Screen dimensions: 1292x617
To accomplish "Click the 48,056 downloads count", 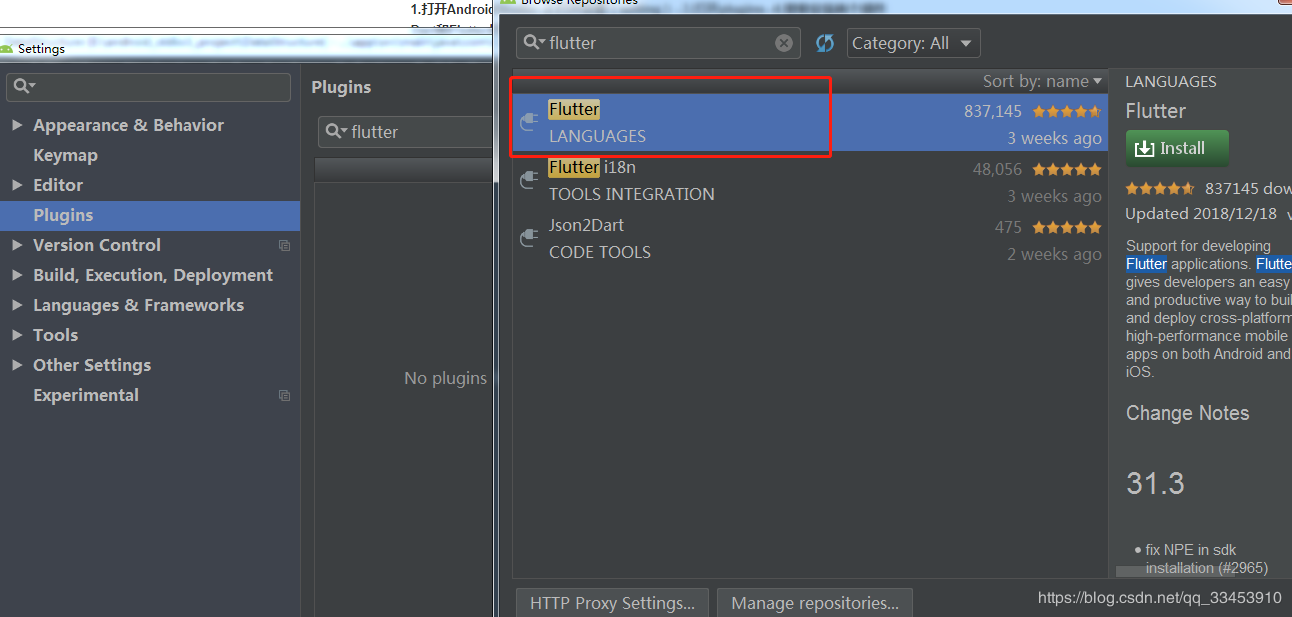I will click(998, 169).
